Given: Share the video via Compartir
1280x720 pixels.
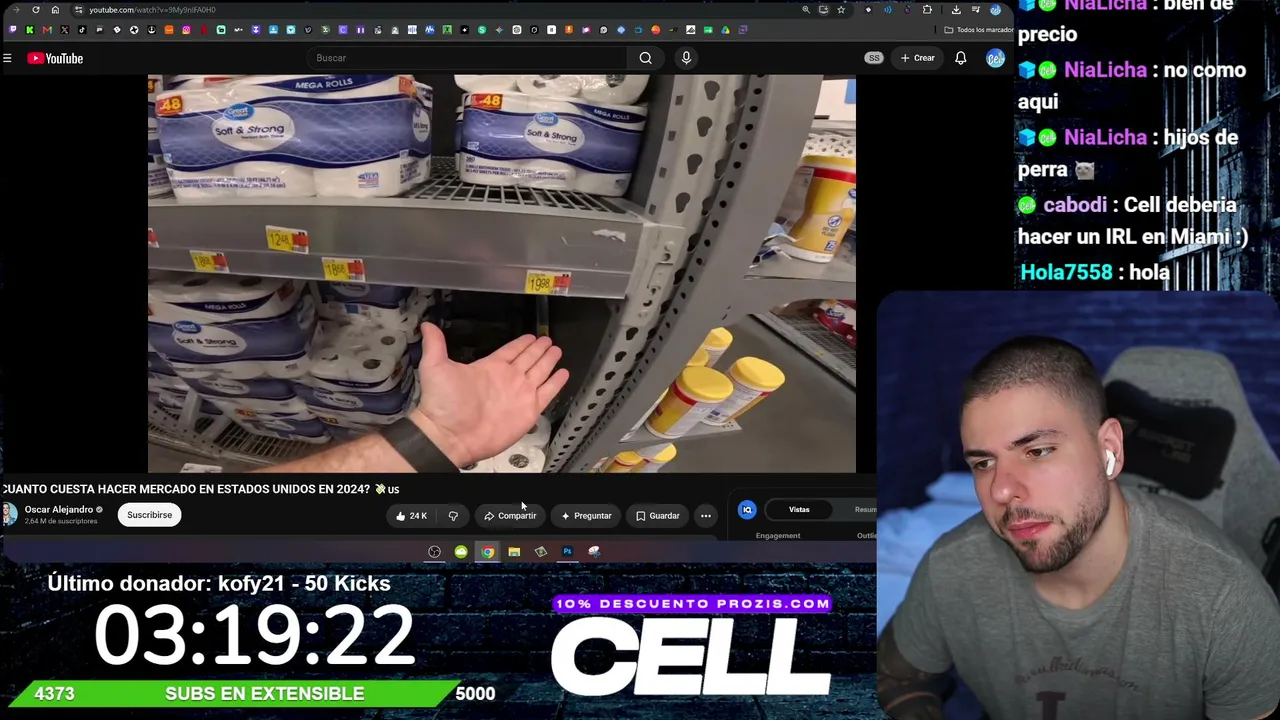Looking at the screenshot, I should point(510,516).
